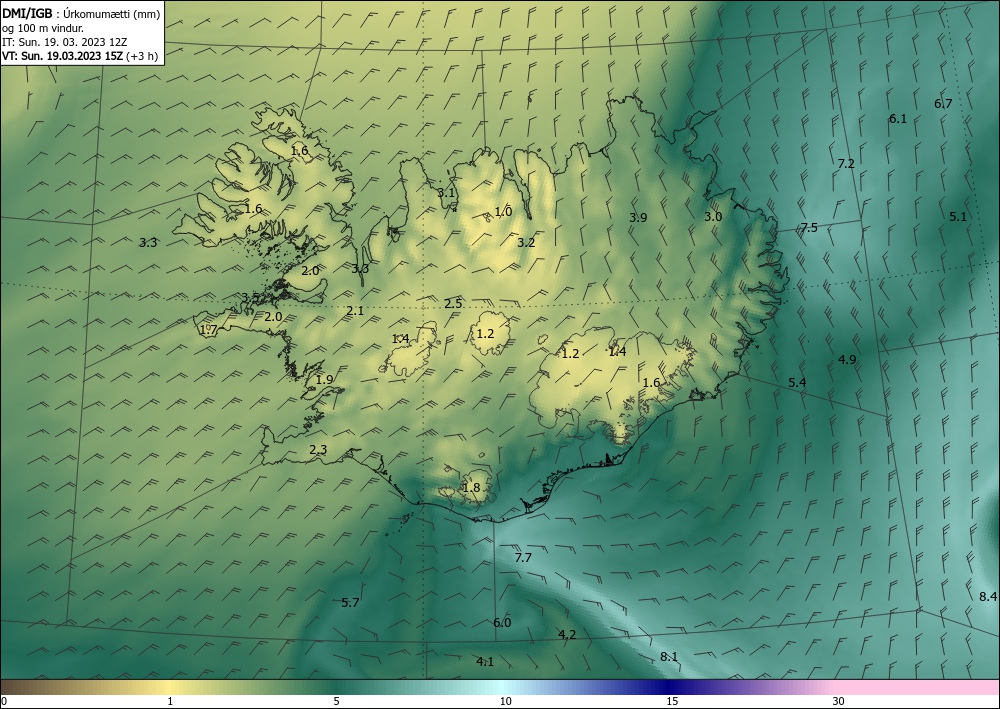This screenshot has height=709, width=1000.
Task: Click the 5.1 value label
Action: click(x=958, y=217)
